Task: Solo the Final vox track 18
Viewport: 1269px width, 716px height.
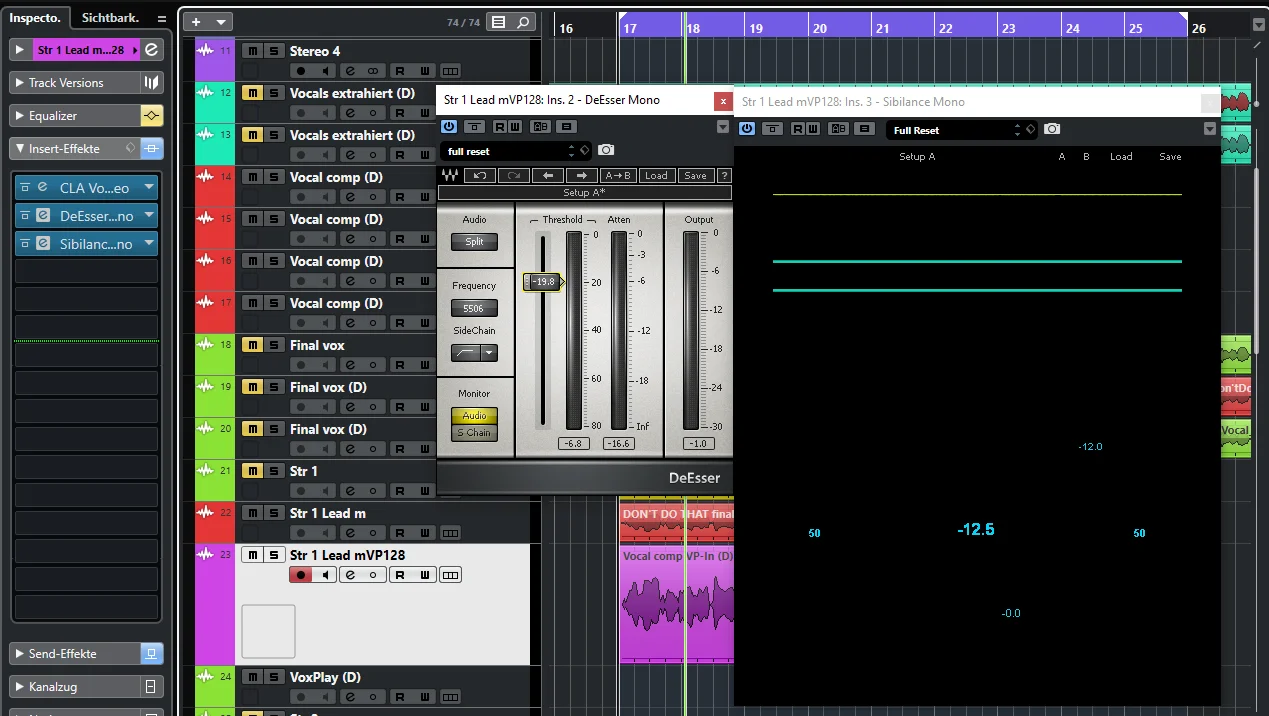Action: click(274, 345)
